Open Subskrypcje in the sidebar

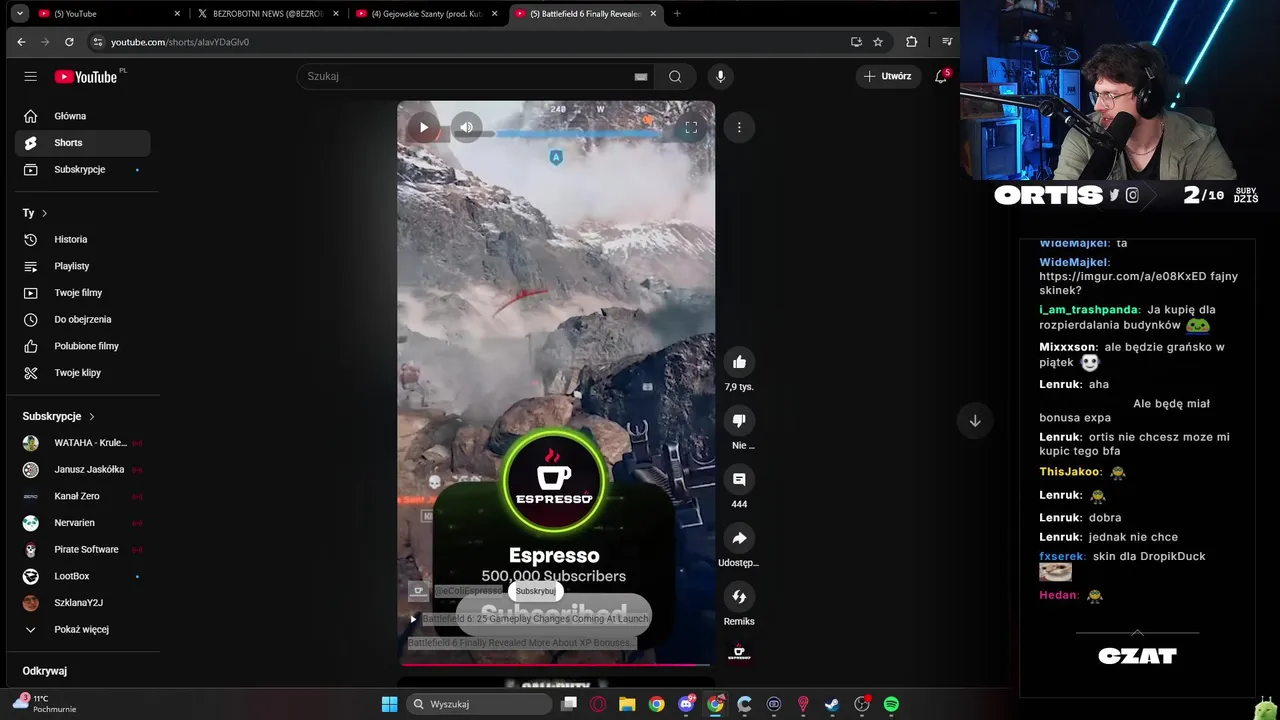pyautogui.click(x=82, y=169)
